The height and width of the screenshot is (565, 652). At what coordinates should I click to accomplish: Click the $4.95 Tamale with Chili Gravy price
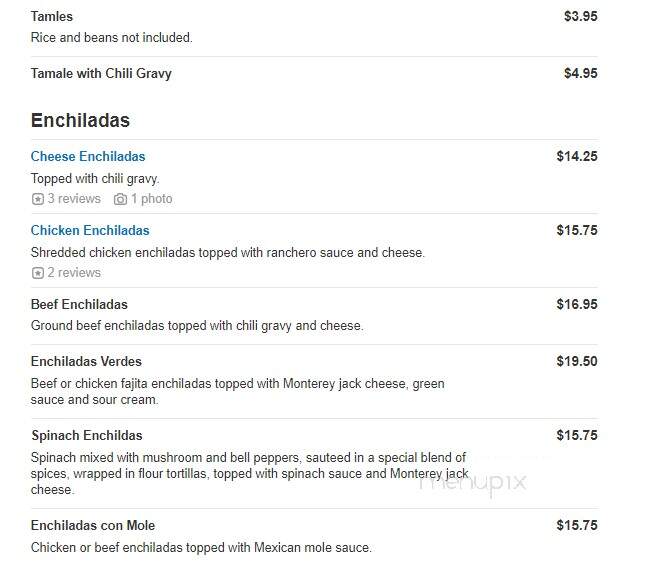click(x=581, y=73)
